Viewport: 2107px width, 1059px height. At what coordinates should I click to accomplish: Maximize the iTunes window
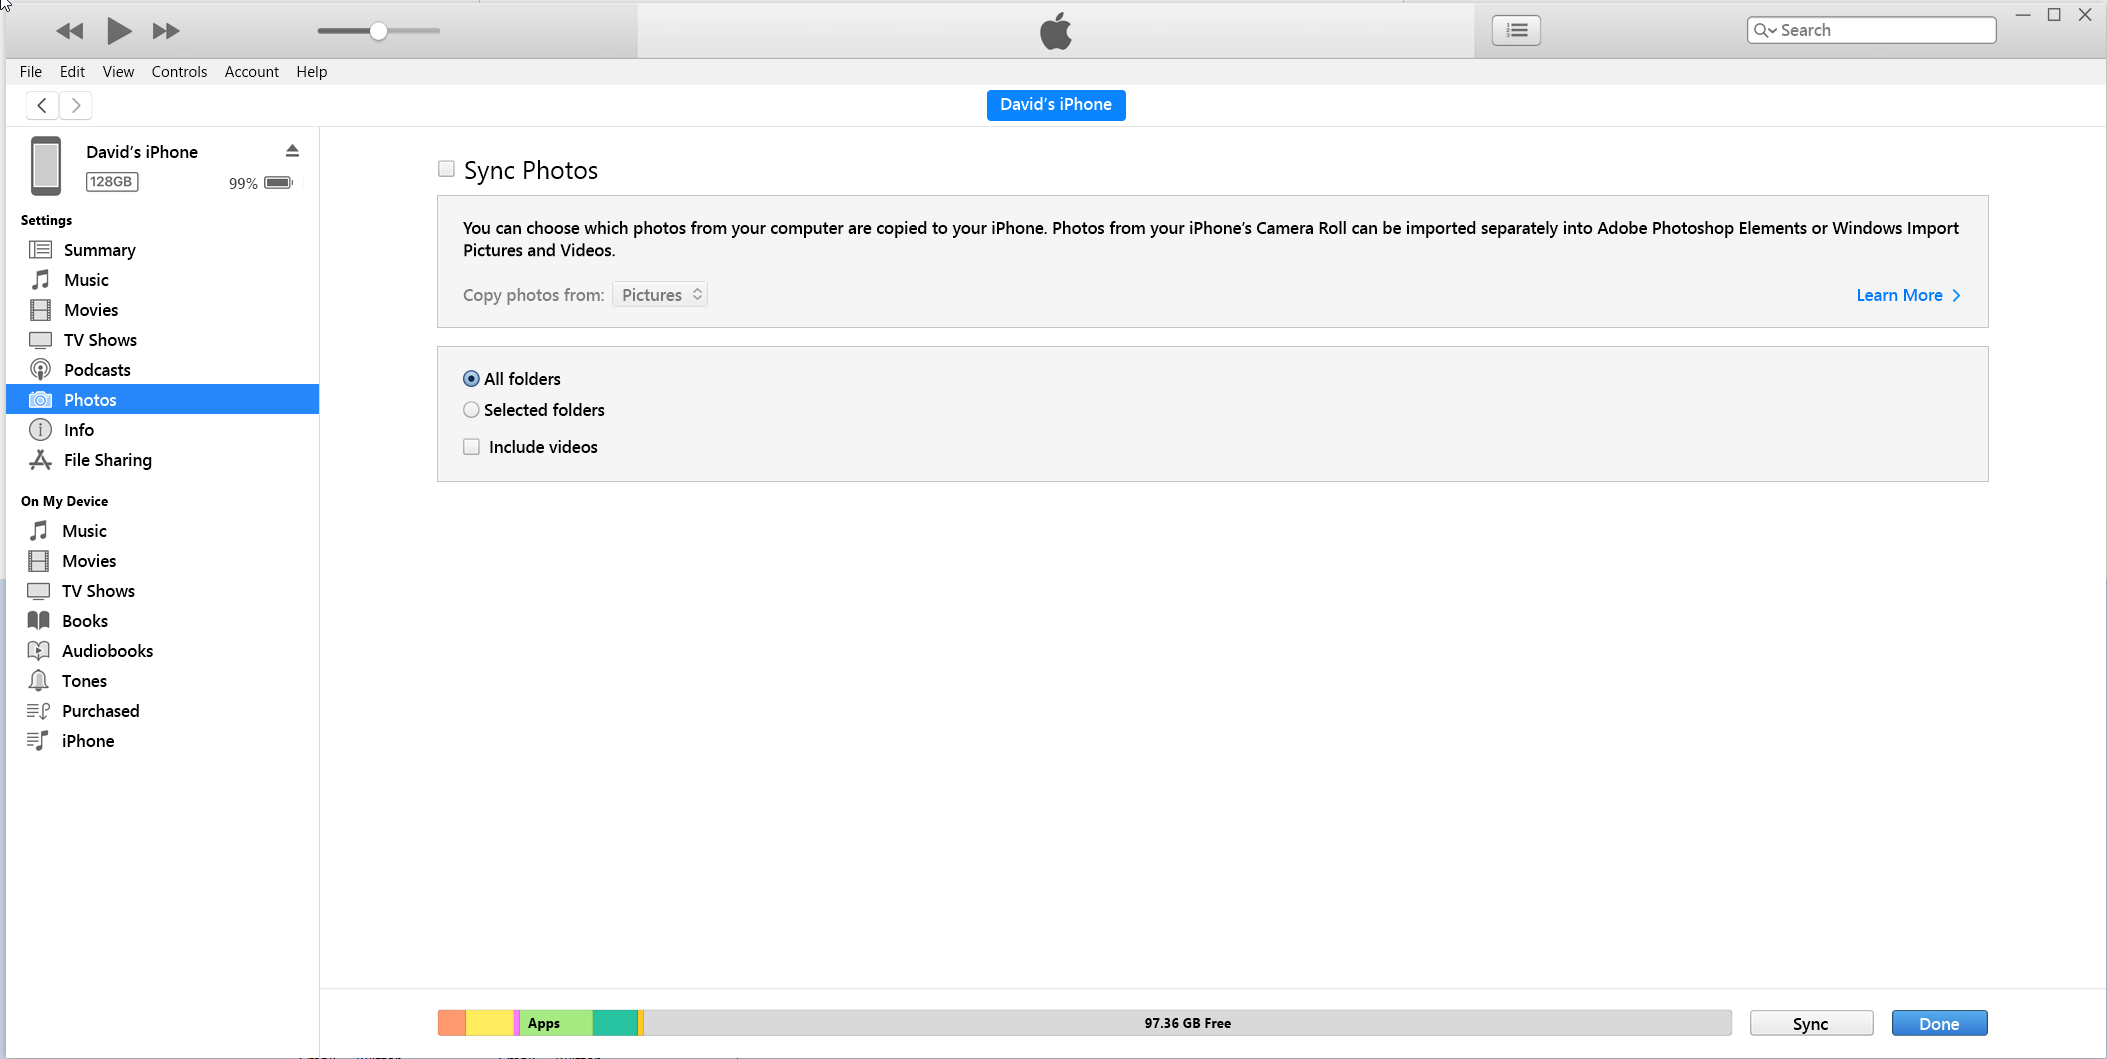tap(2054, 14)
